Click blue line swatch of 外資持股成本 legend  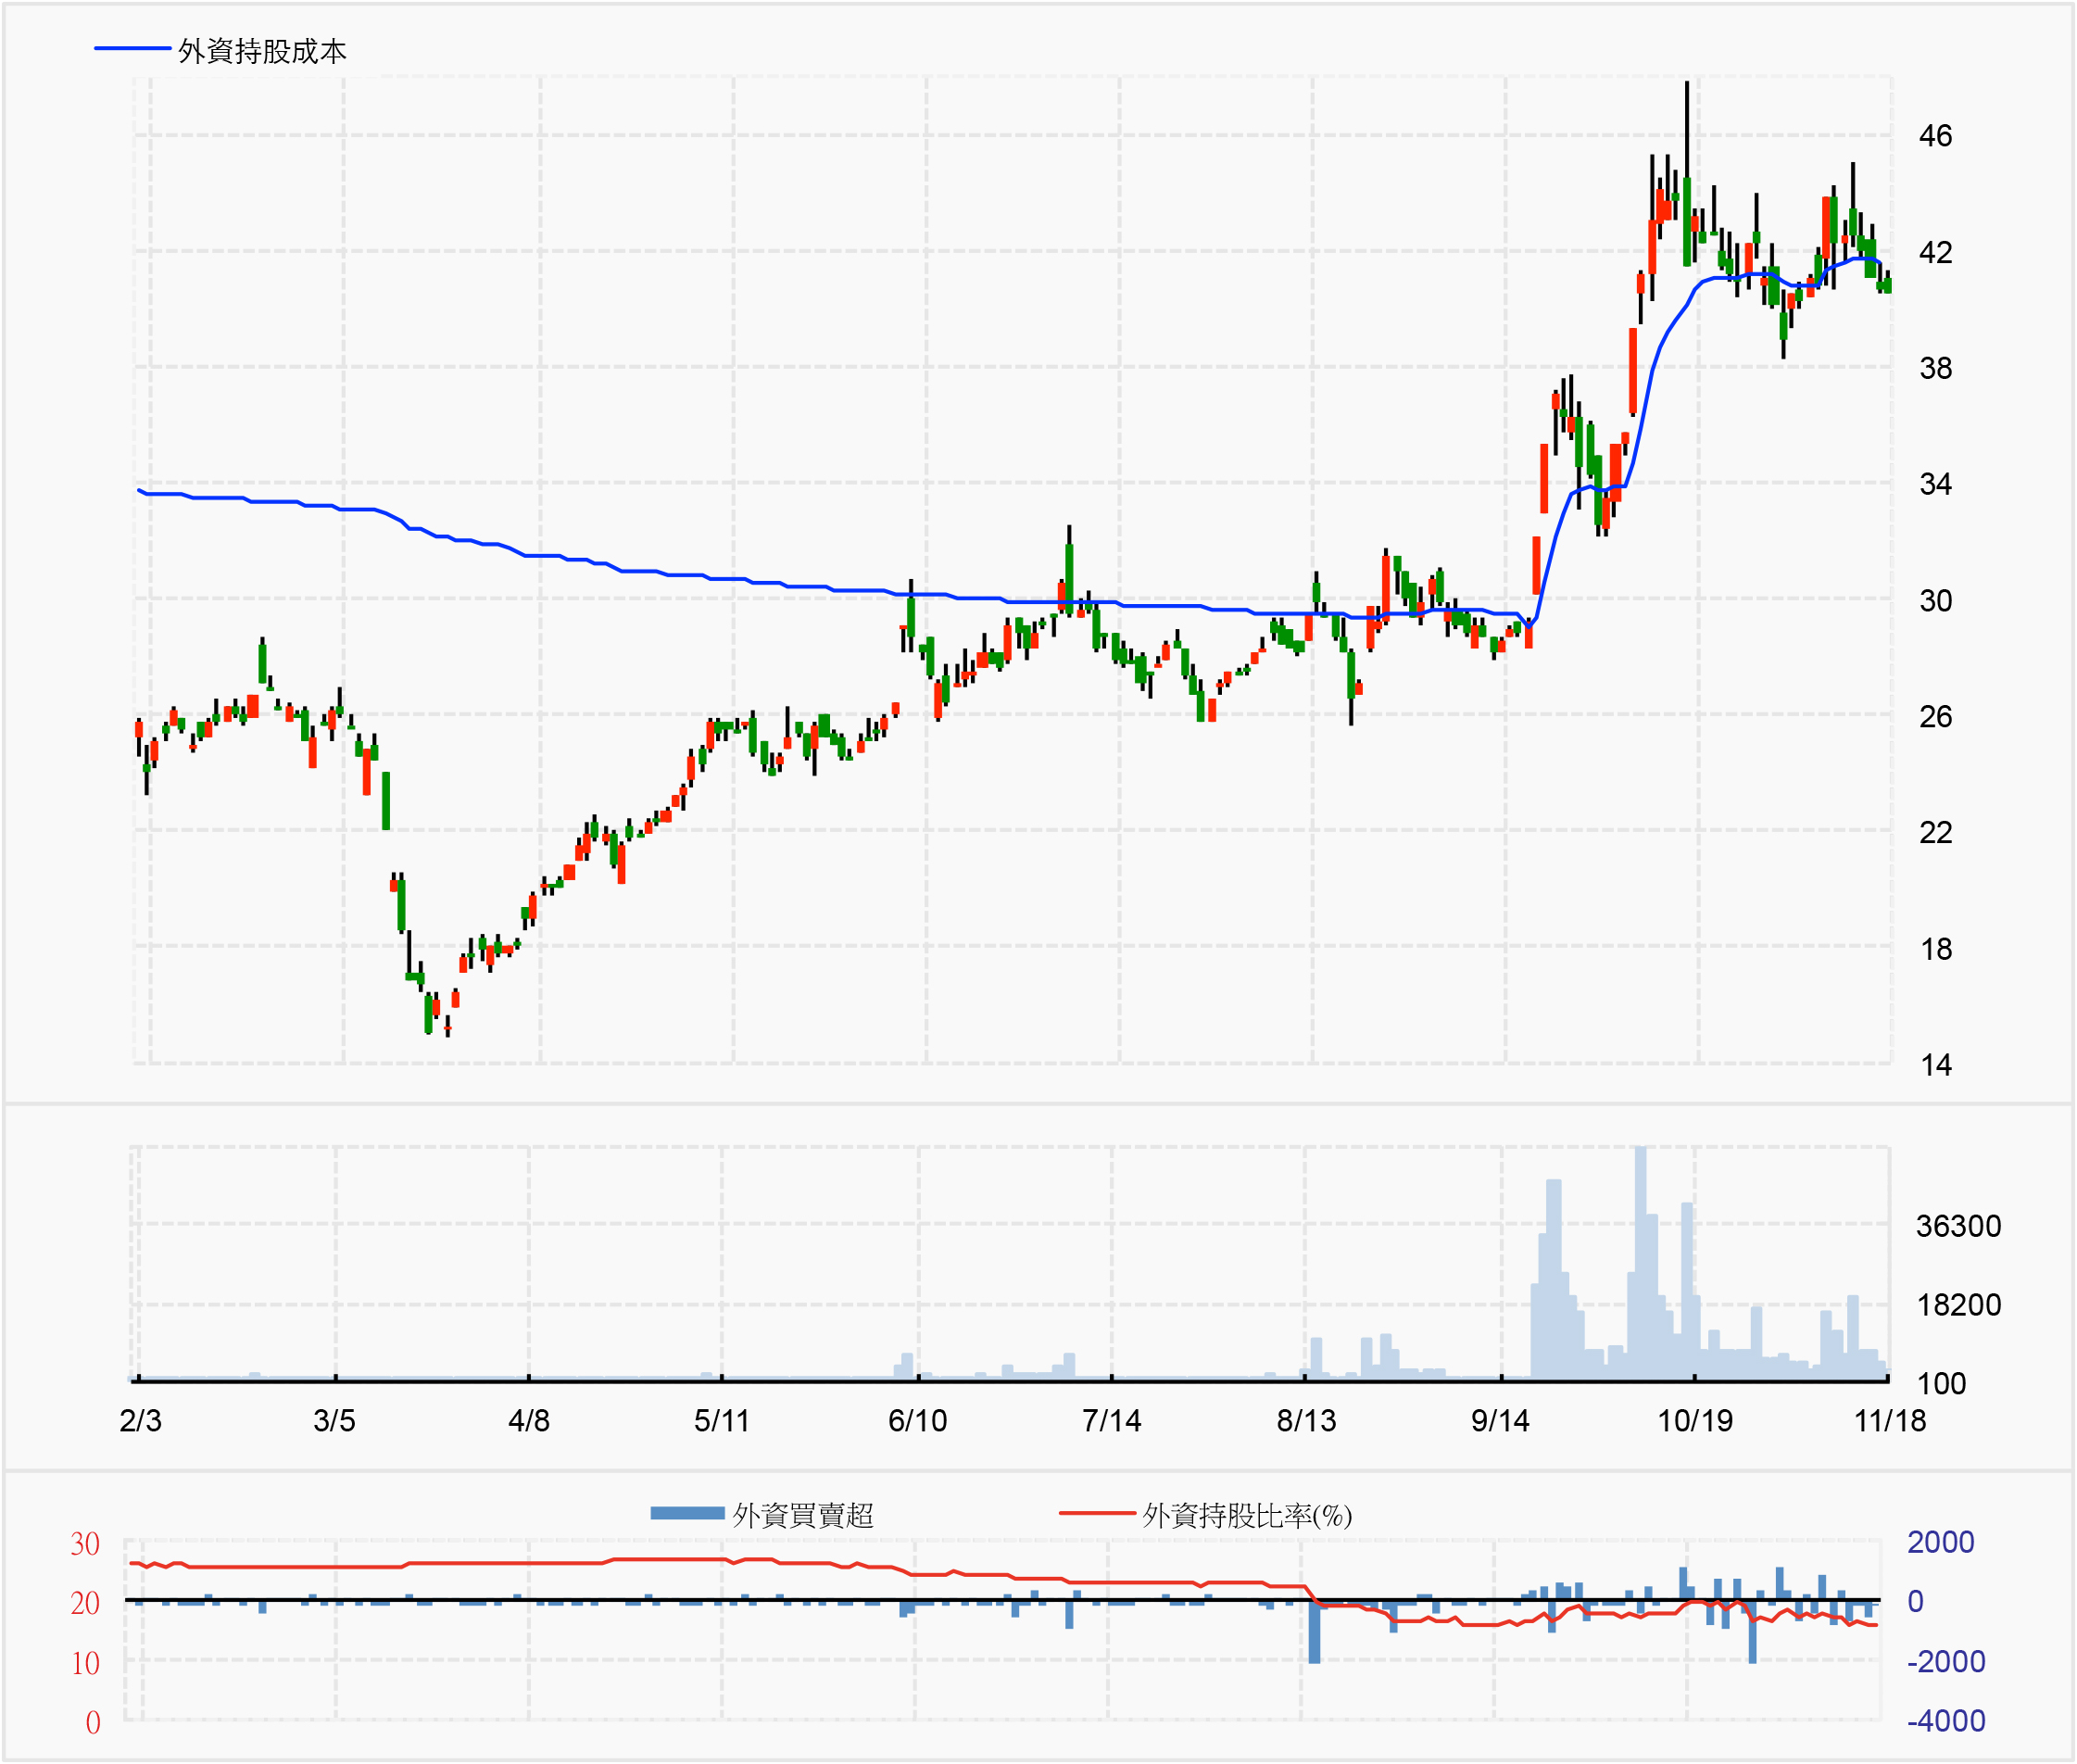pos(132,48)
